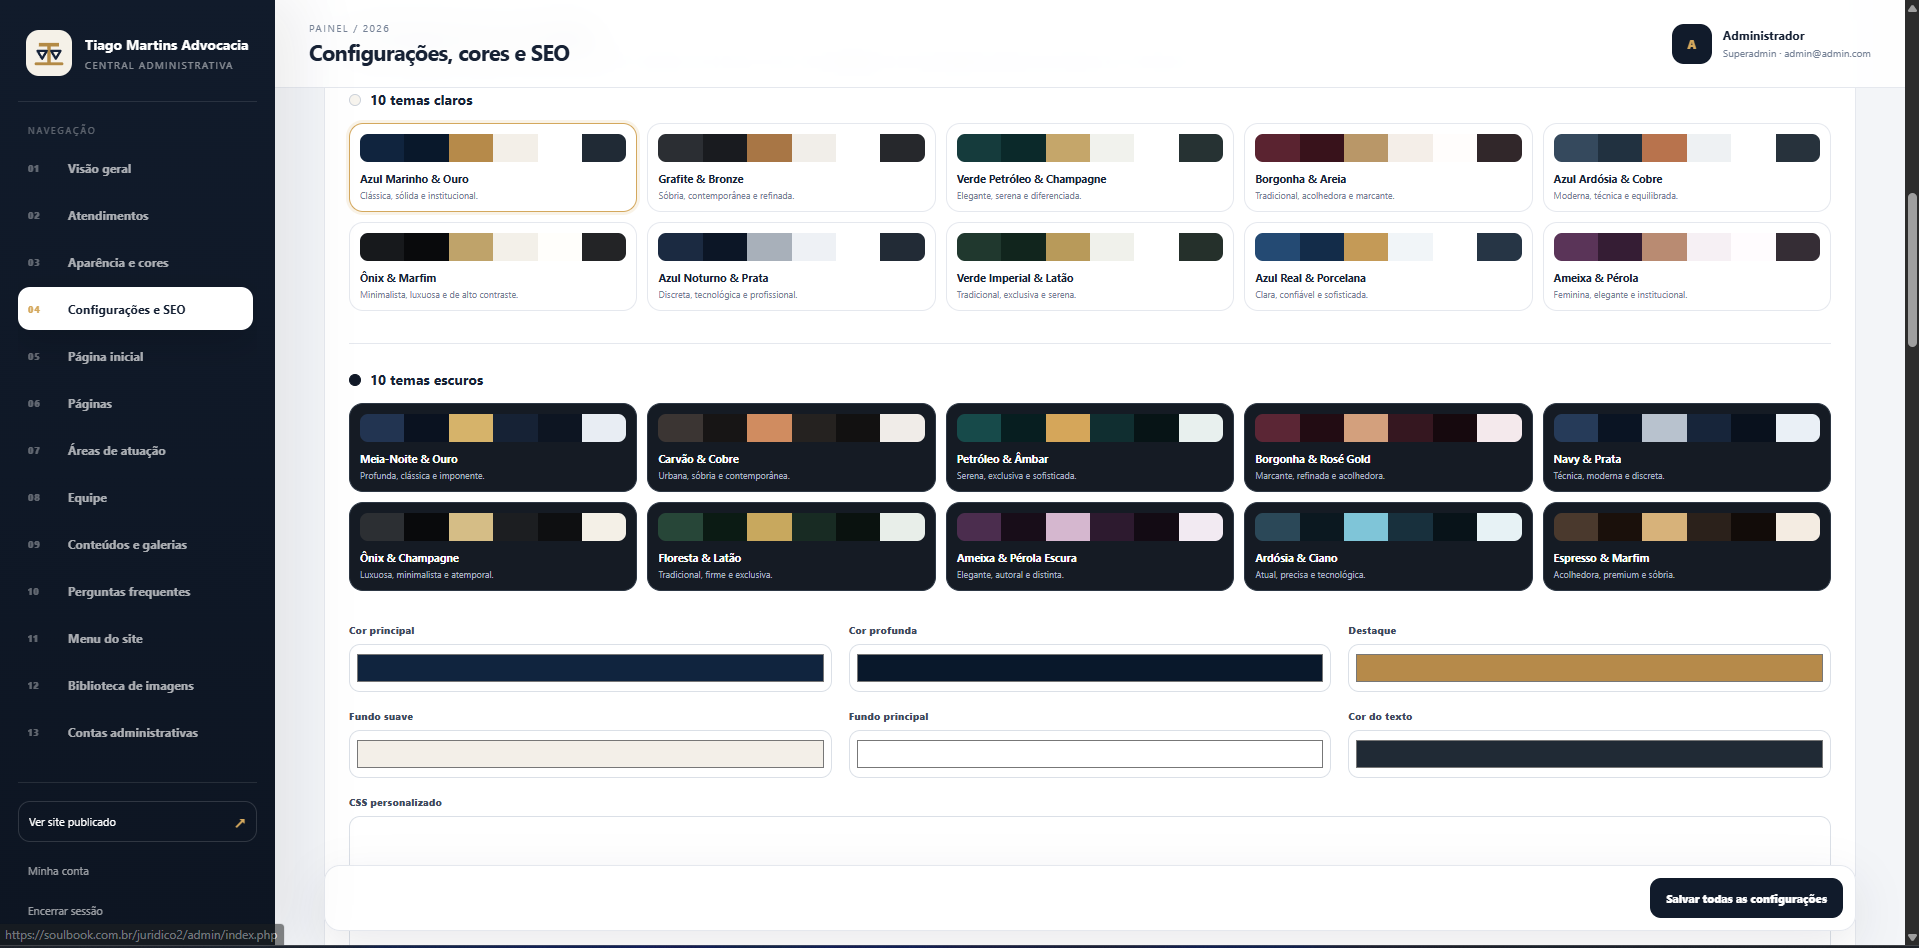Open the Cor principal color picker
The height and width of the screenshot is (948, 1919).
[x=590, y=668]
